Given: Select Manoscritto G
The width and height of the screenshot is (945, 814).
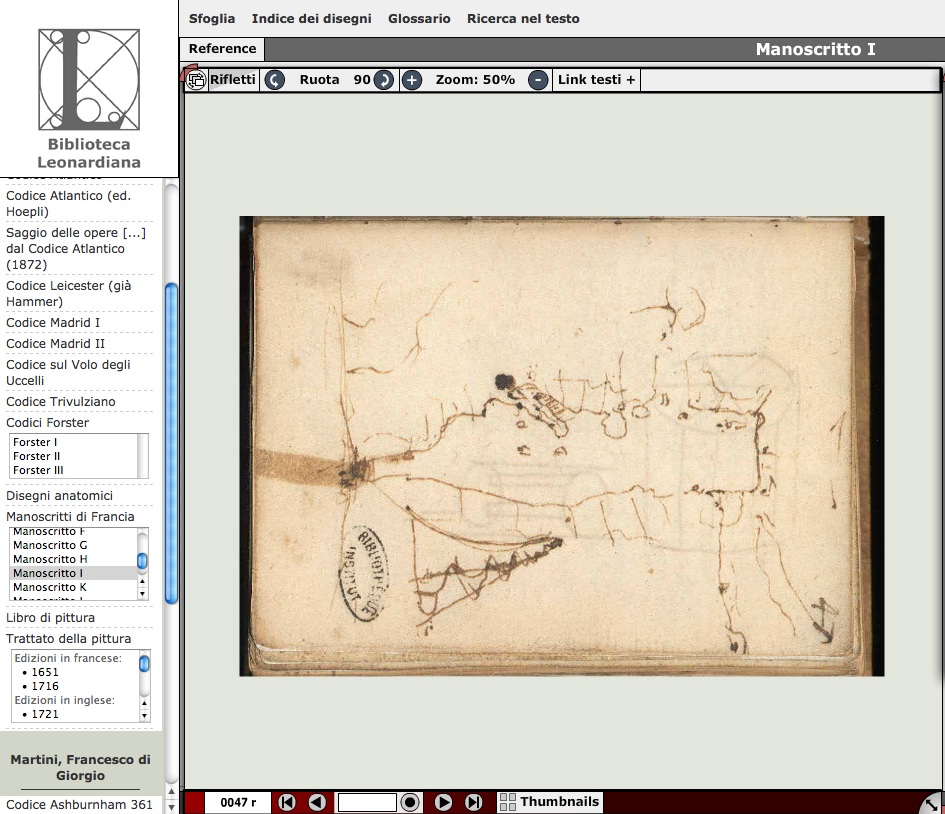Looking at the screenshot, I should [50, 545].
